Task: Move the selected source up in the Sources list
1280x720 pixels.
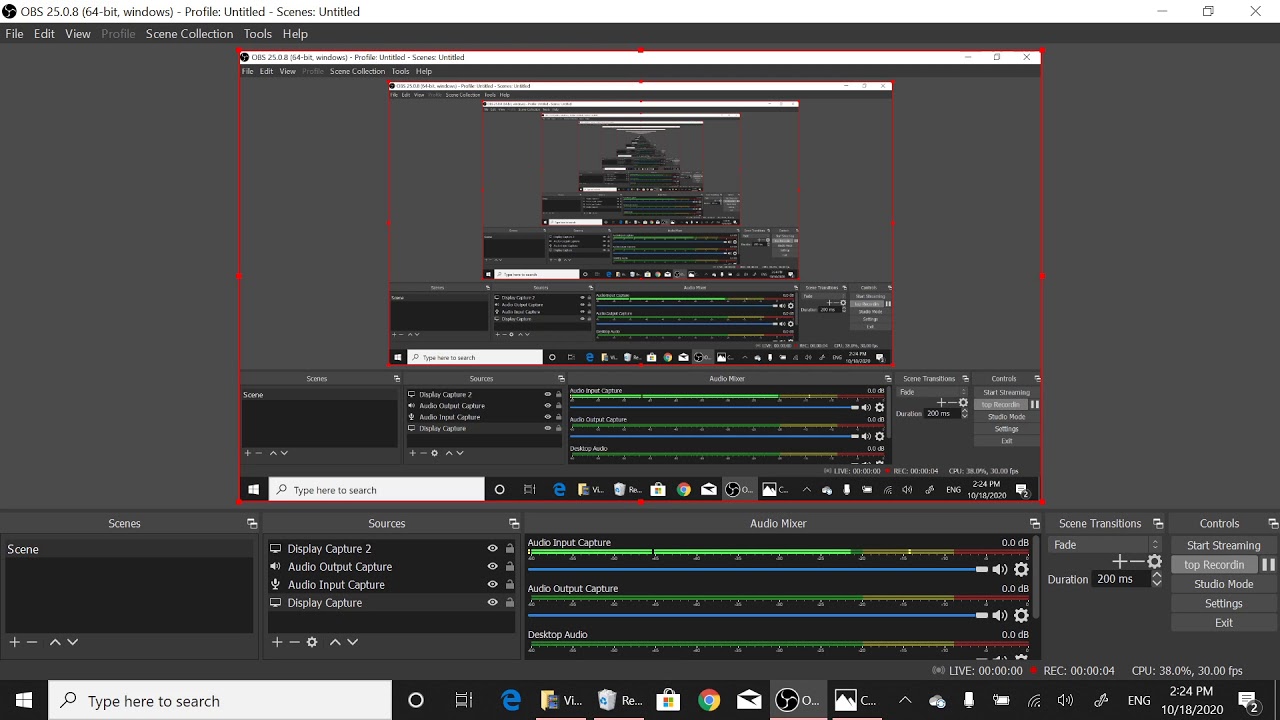Action: (x=335, y=642)
